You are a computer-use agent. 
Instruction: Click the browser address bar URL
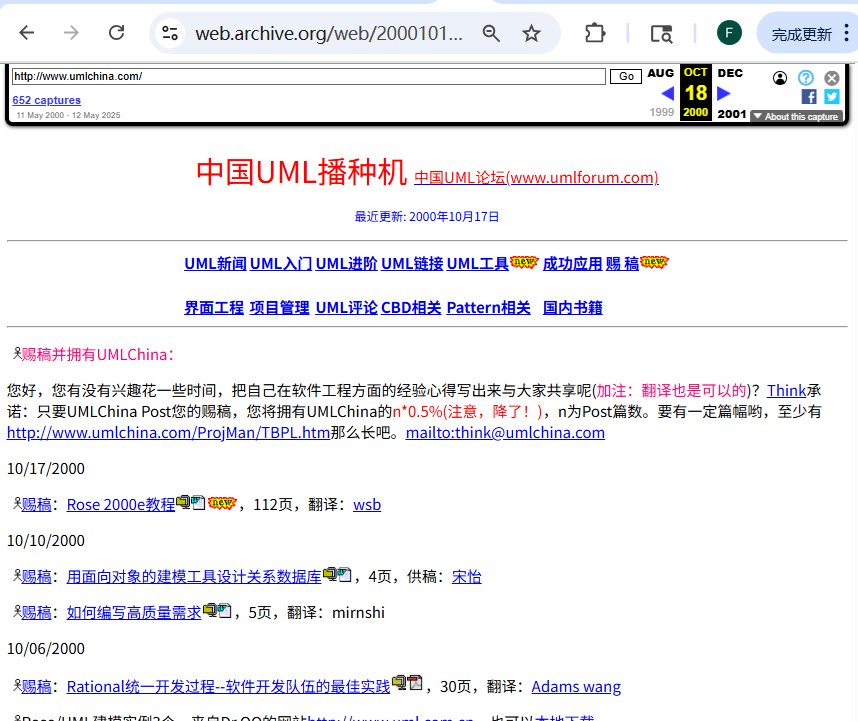pyautogui.click(x=328, y=33)
